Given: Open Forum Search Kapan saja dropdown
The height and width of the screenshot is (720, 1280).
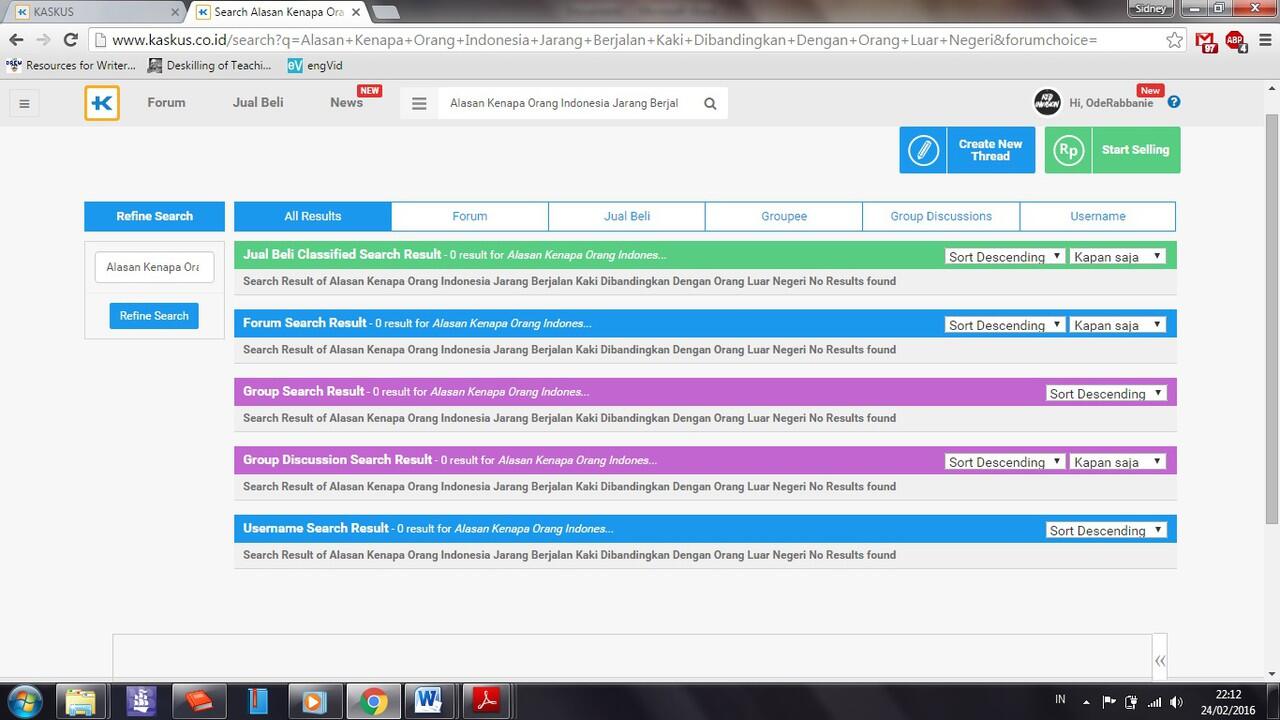Looking at the screenshot, I should tap(1118, 325).
